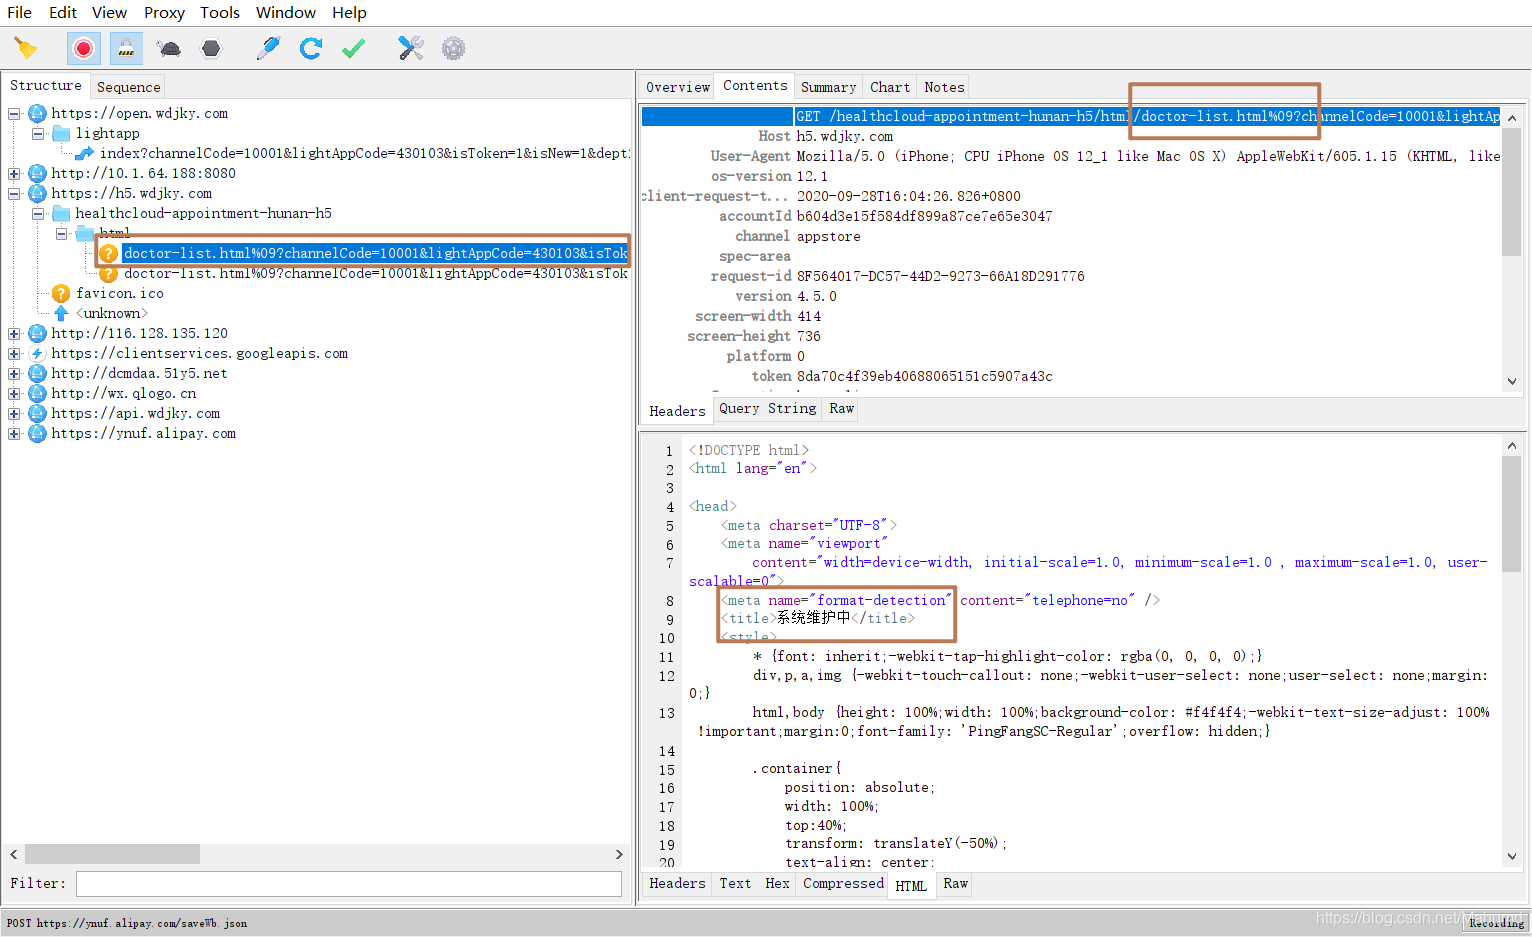Click globe icon of https://api.wdjky.com

(37, 413)
